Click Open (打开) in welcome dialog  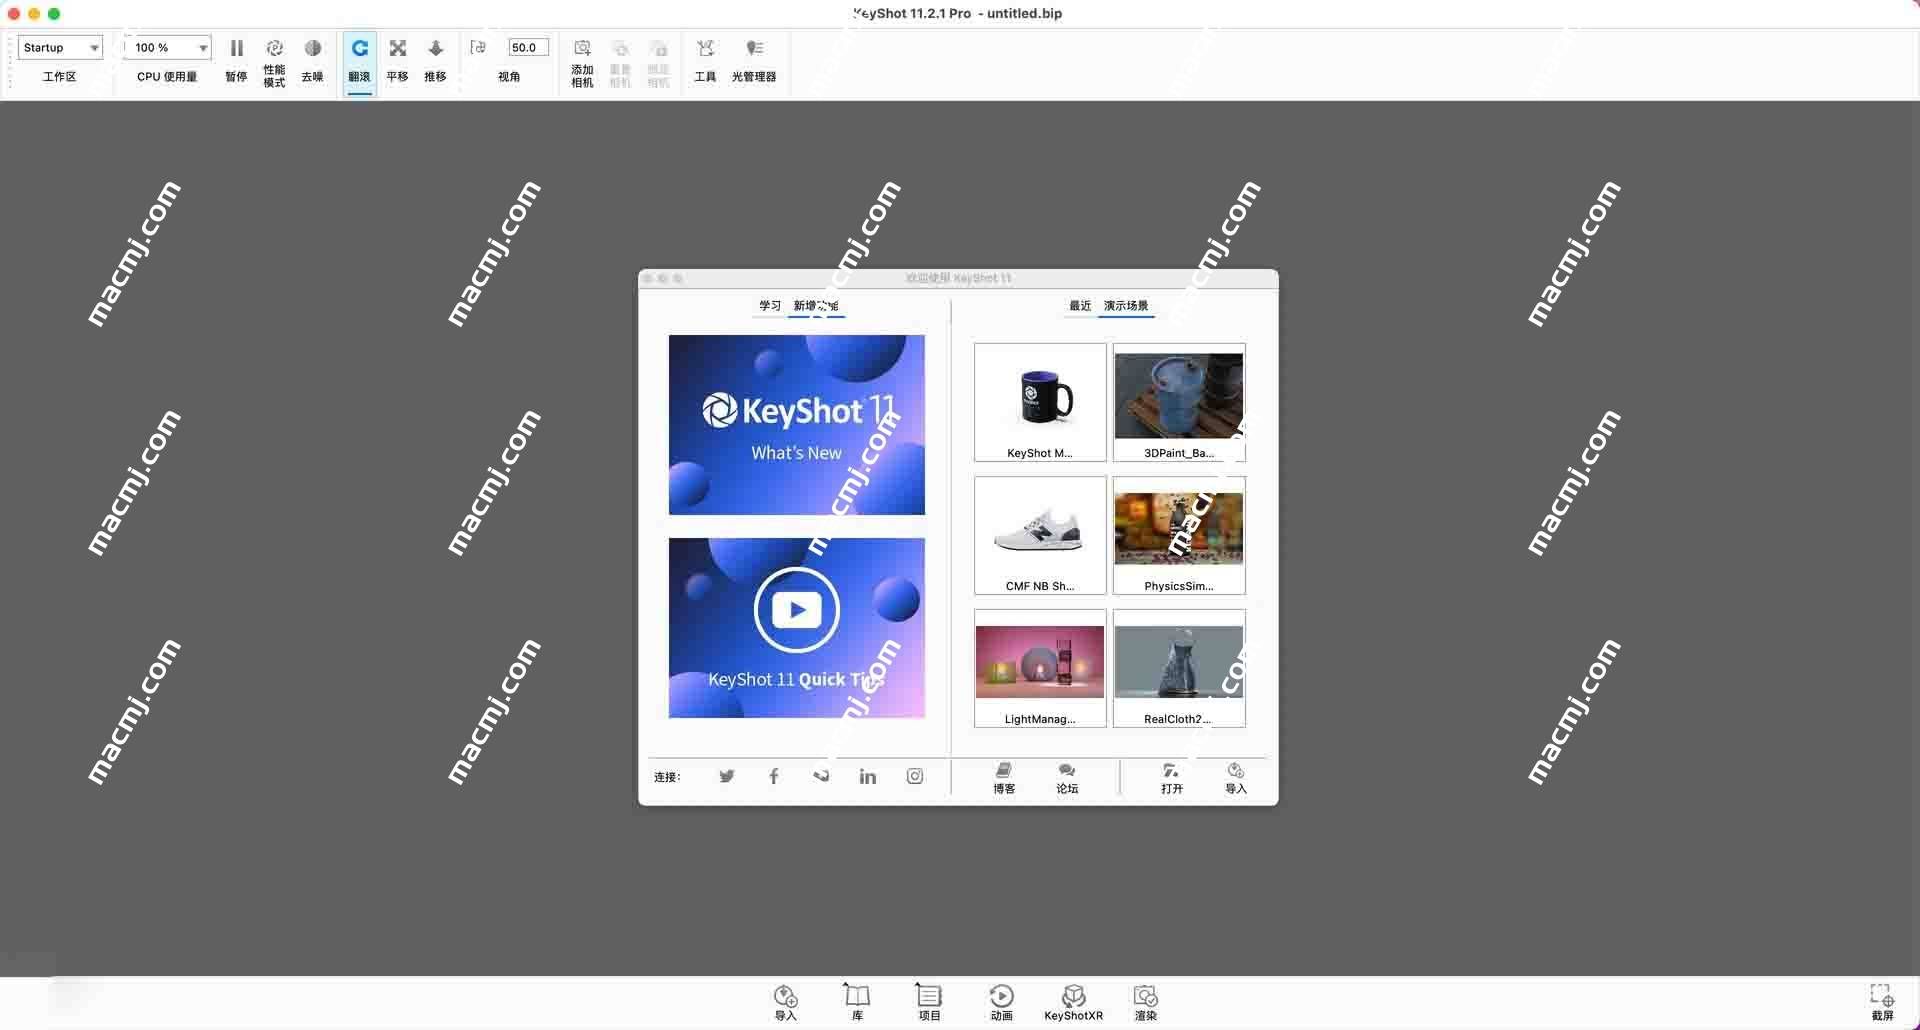click(x=1172, y=778)
